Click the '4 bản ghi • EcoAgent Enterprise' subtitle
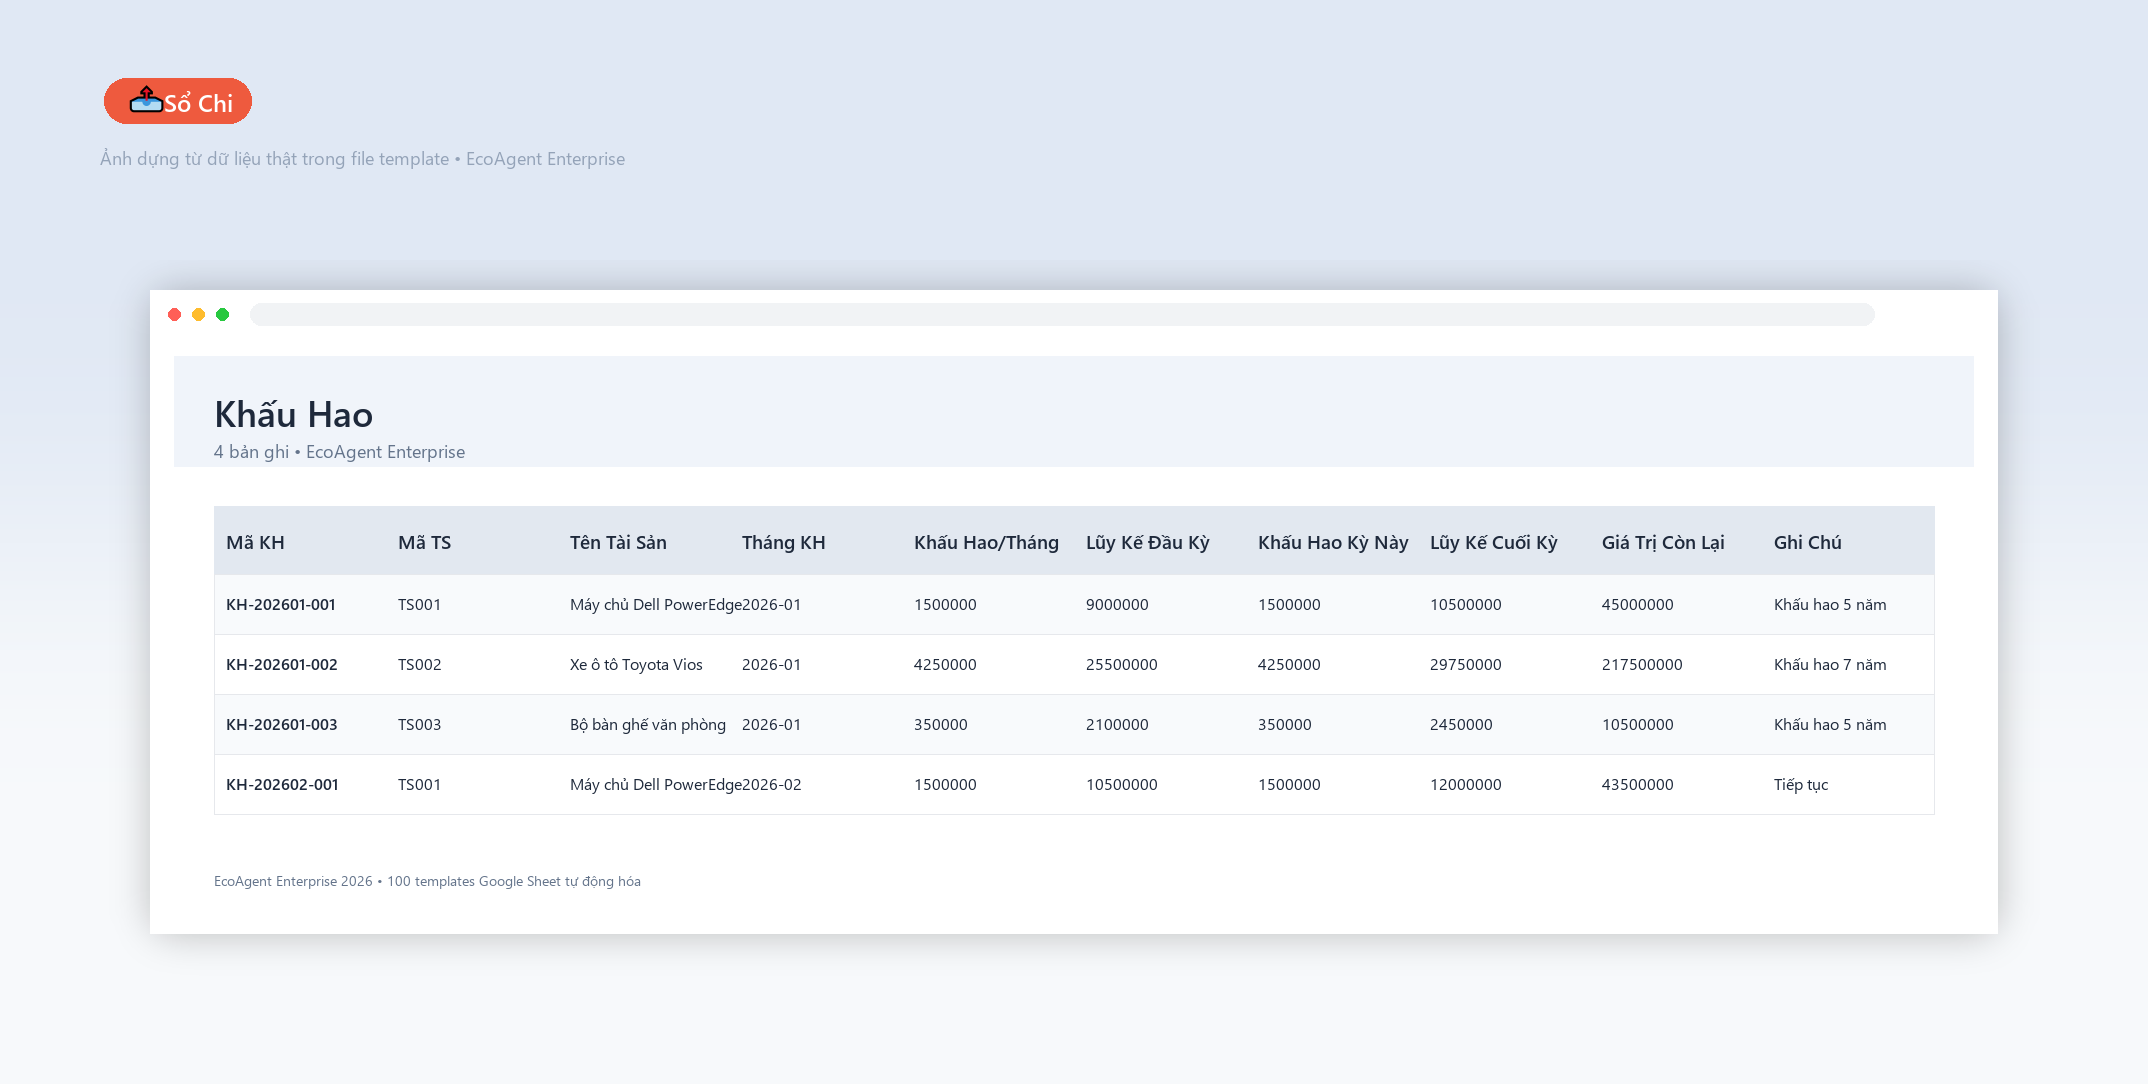This screenshot has height=1084, width=2148. point(339,452)
